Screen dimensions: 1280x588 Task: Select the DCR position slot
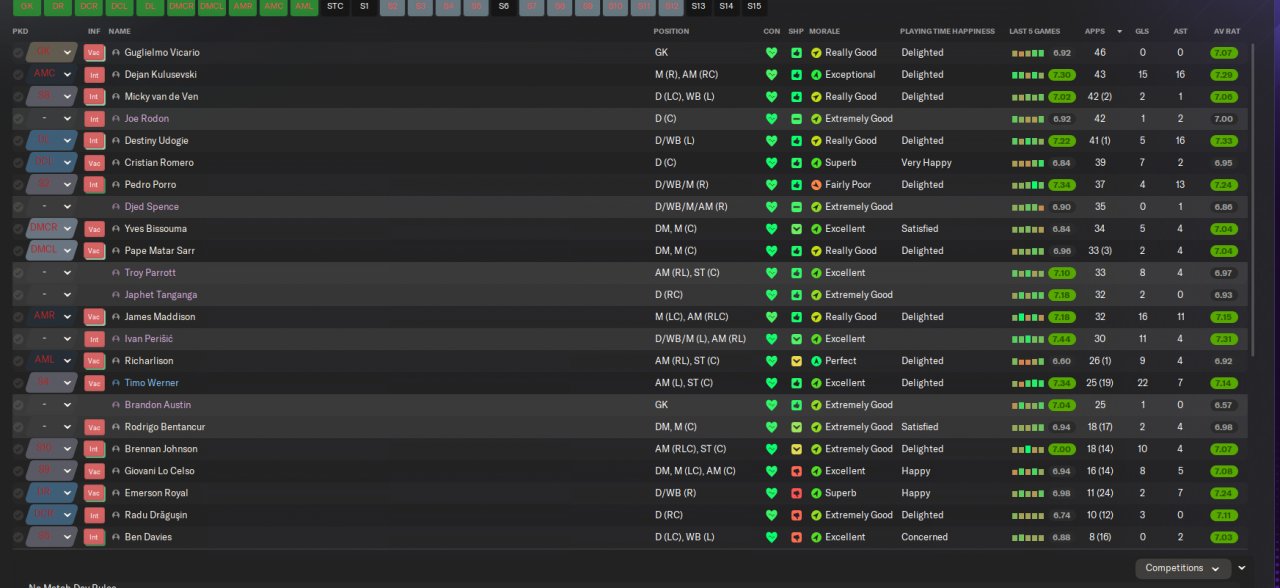[89, 6]
